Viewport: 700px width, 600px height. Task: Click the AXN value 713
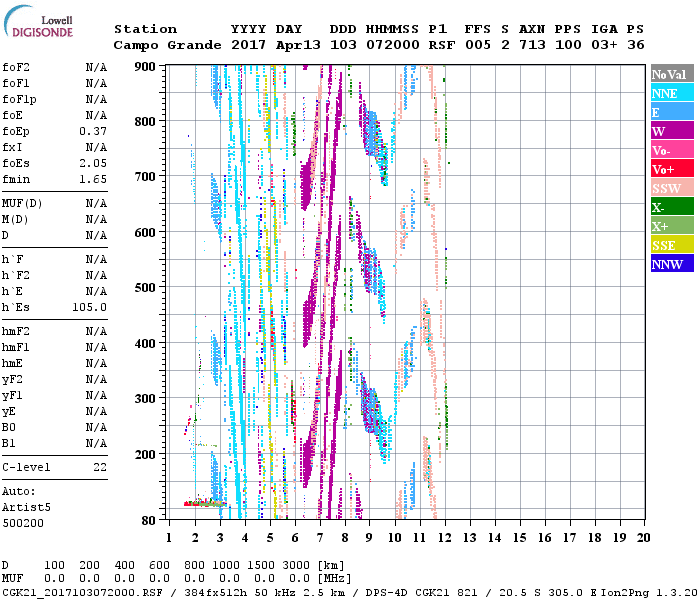(x=532, y=45)
